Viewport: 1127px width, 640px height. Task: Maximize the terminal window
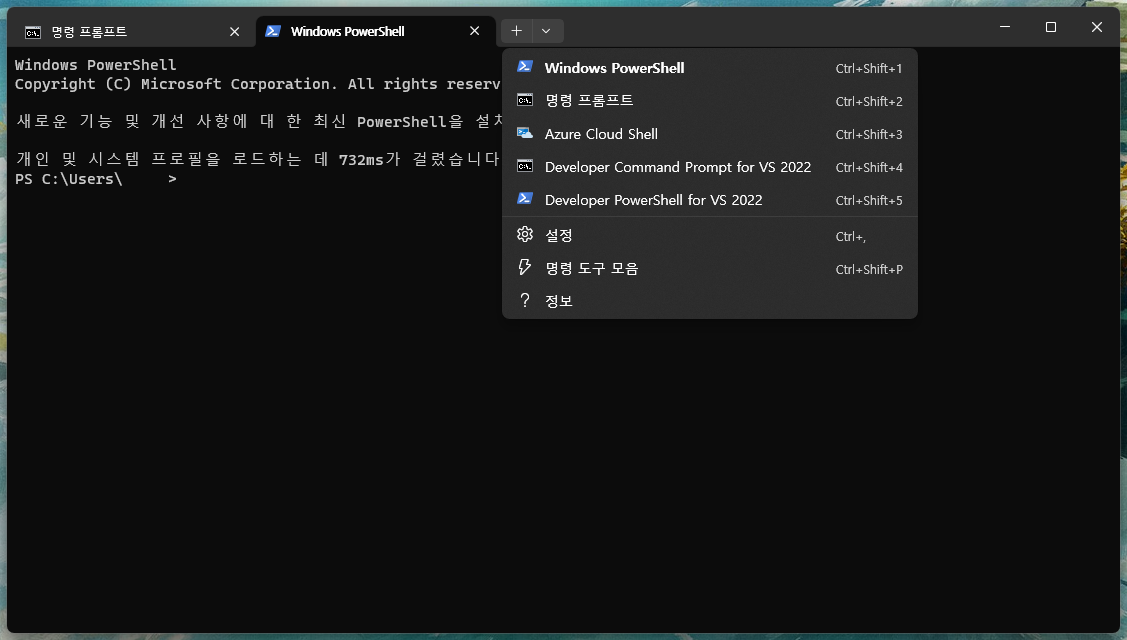pos(1051,27)
